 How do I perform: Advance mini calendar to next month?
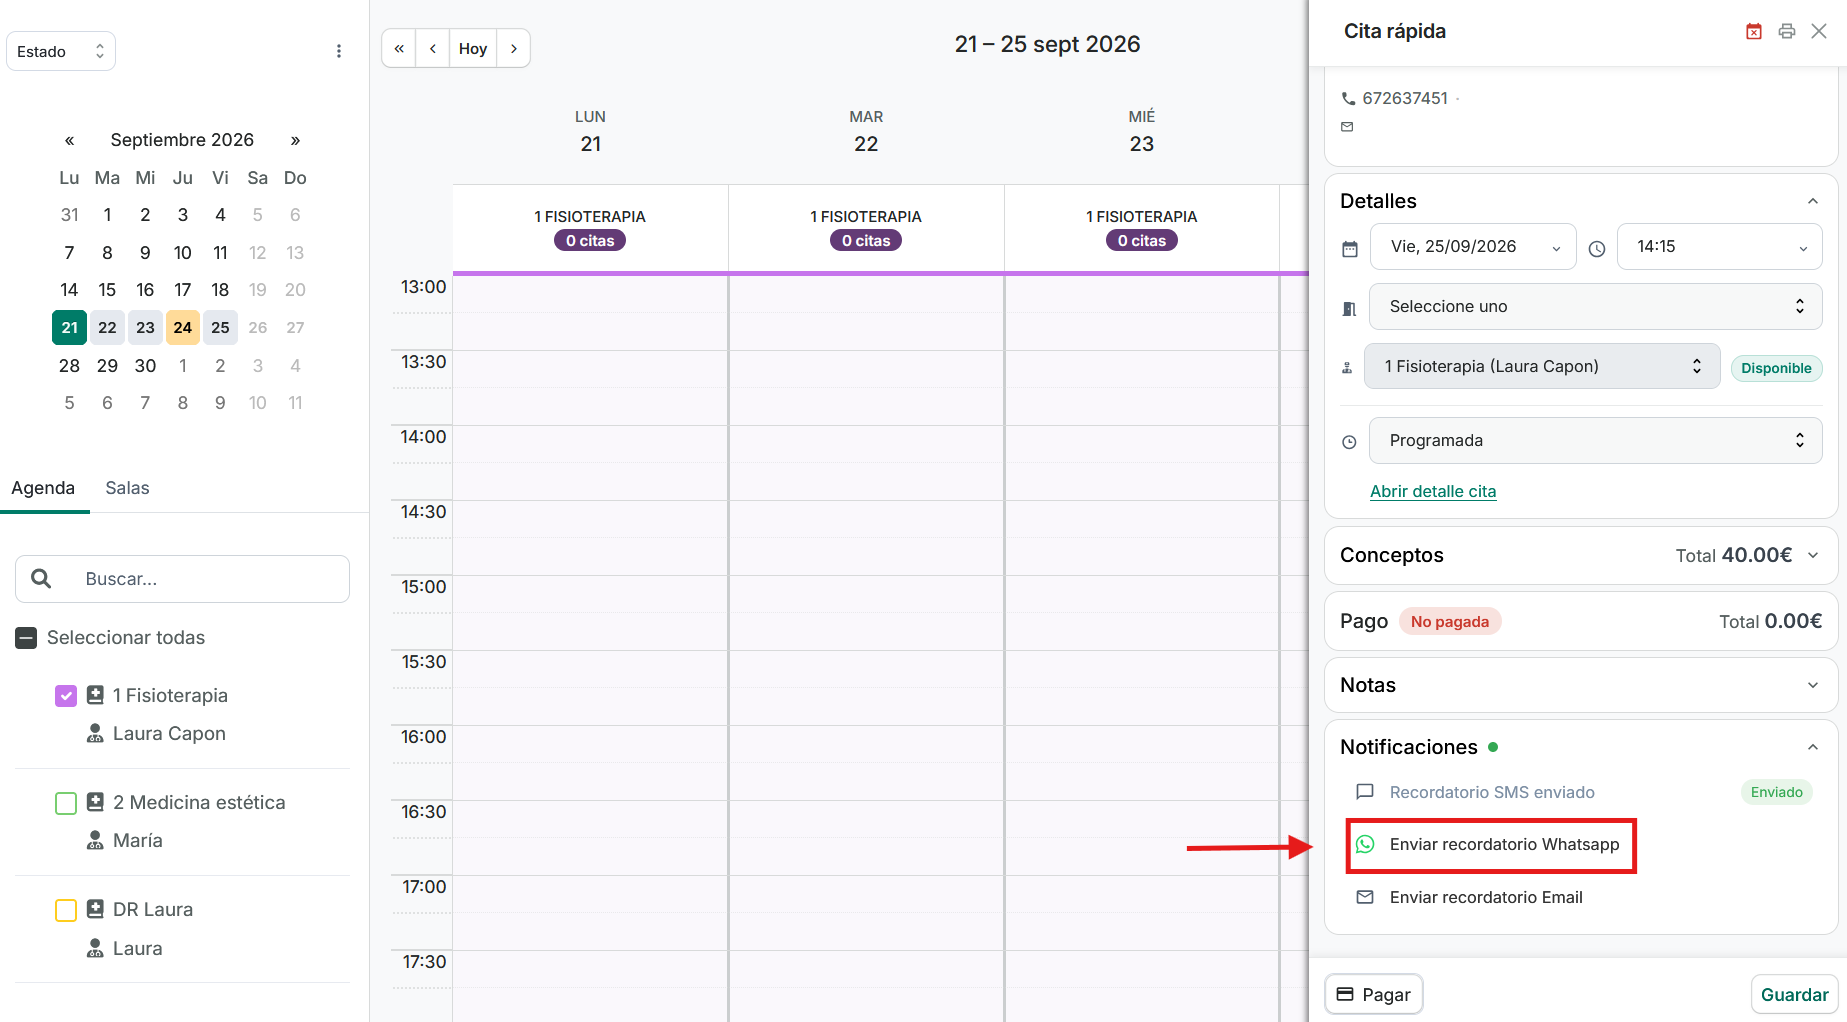[x=295, y=140]
